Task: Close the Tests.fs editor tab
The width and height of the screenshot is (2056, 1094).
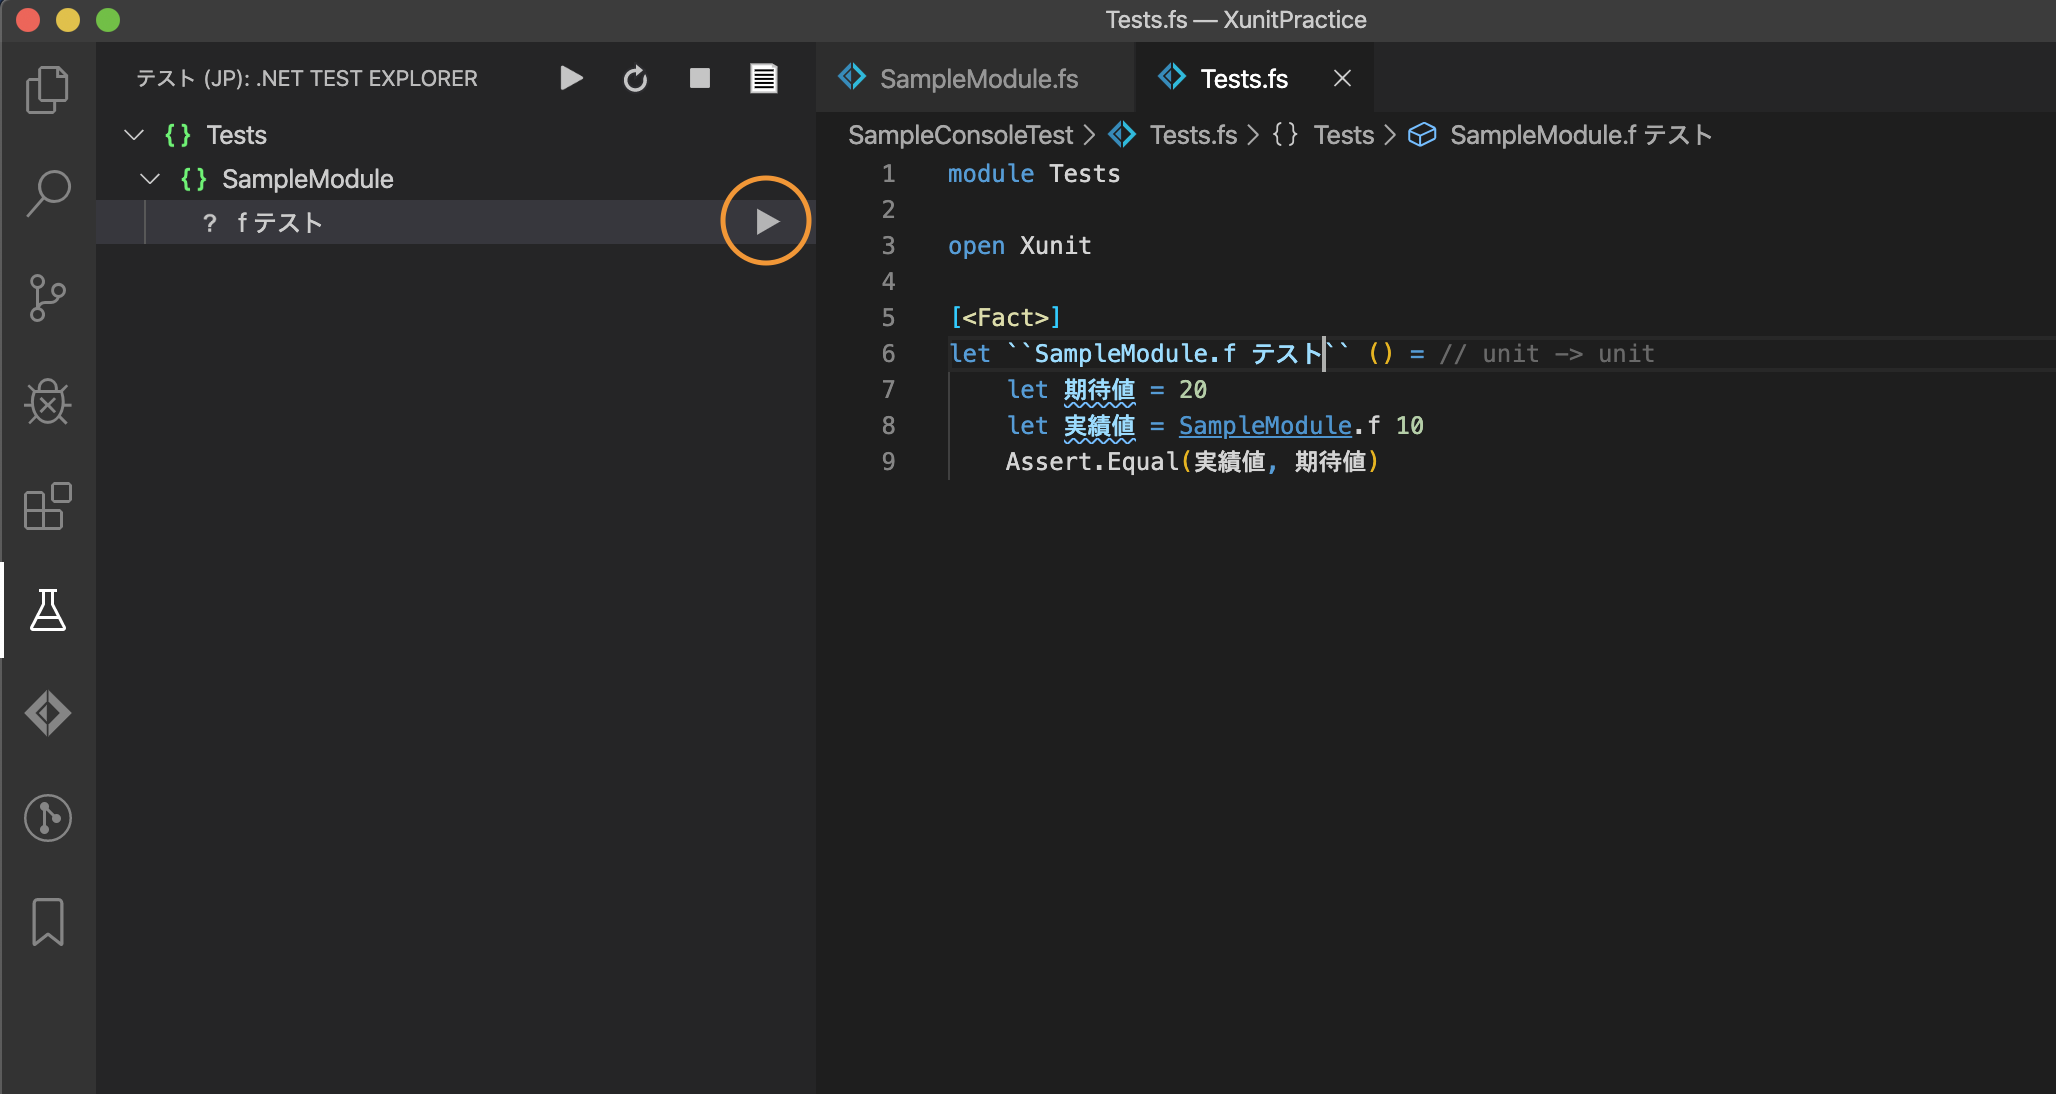Action: click(x=1342, y=78)
